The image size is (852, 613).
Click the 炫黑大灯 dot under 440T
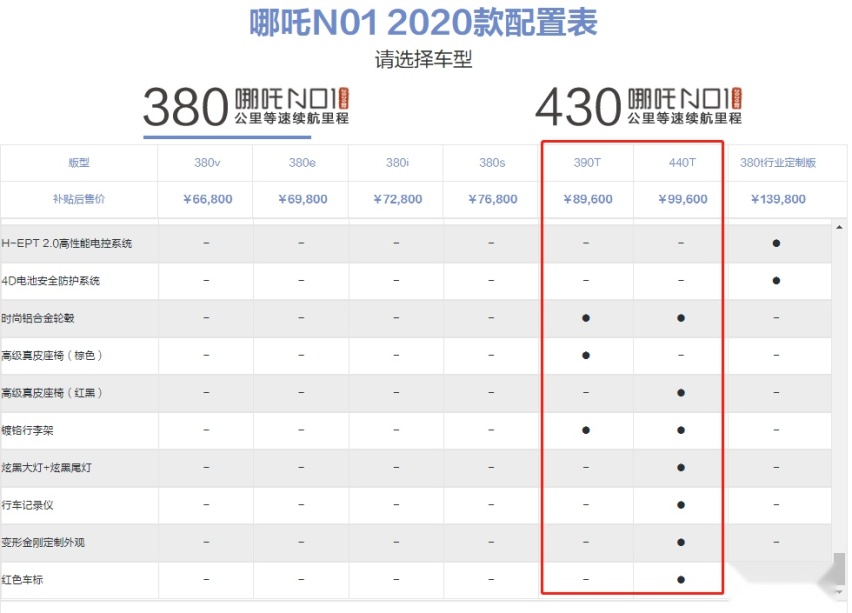(x=681, y=468)
